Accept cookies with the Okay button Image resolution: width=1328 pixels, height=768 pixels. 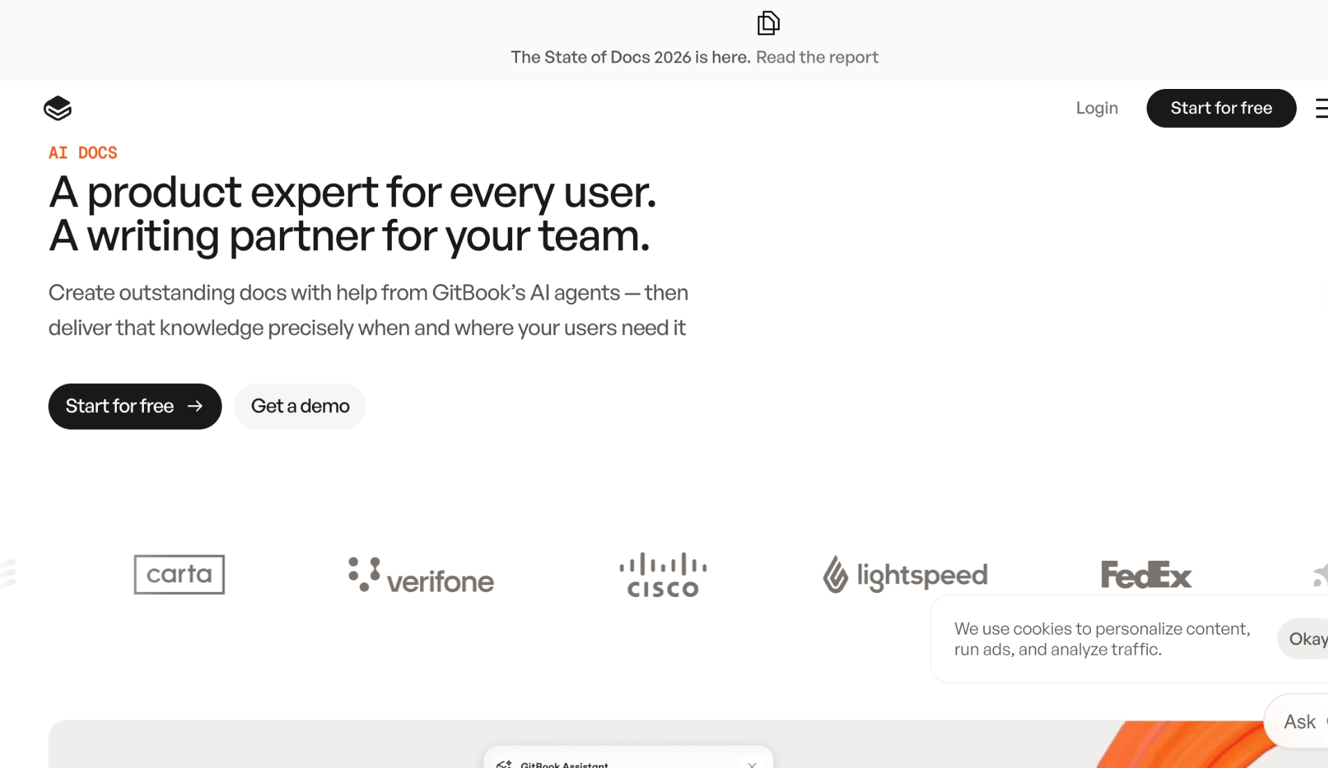1304,639
